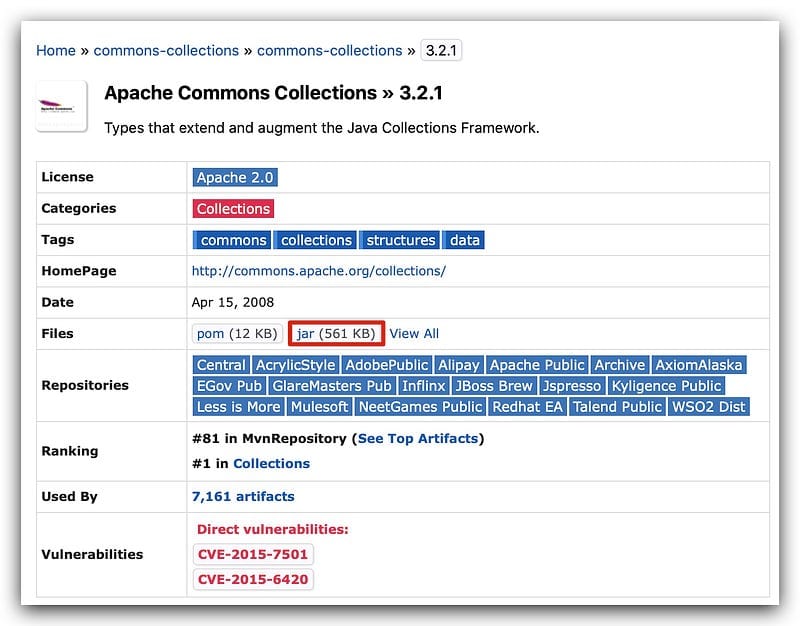Select the WSO2 Dist repository tag

coord(709,407)
